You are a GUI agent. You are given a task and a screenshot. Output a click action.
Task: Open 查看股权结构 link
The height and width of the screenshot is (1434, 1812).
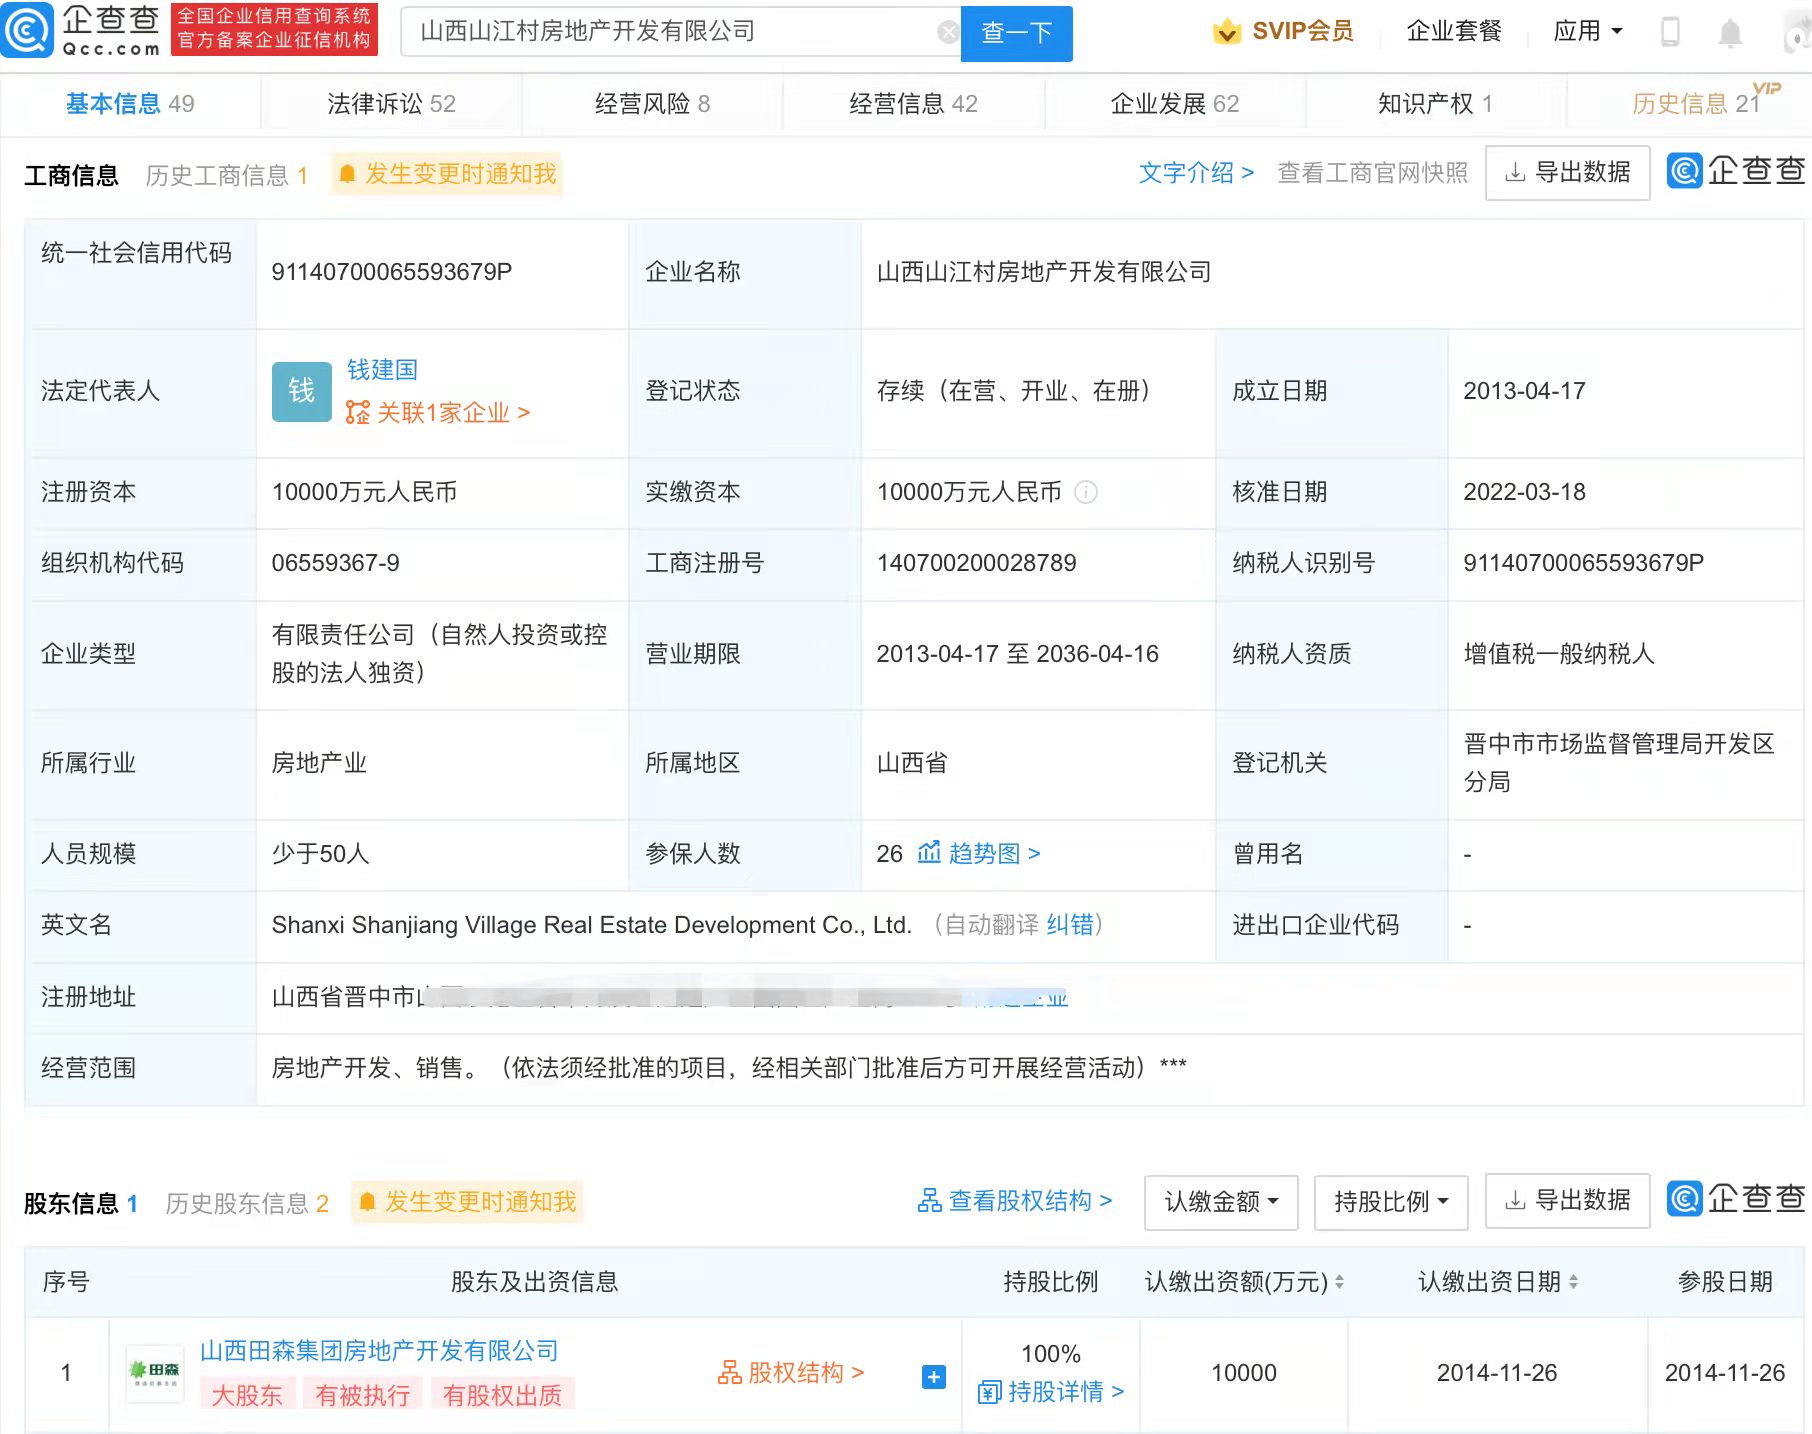coord(1015,1201)
